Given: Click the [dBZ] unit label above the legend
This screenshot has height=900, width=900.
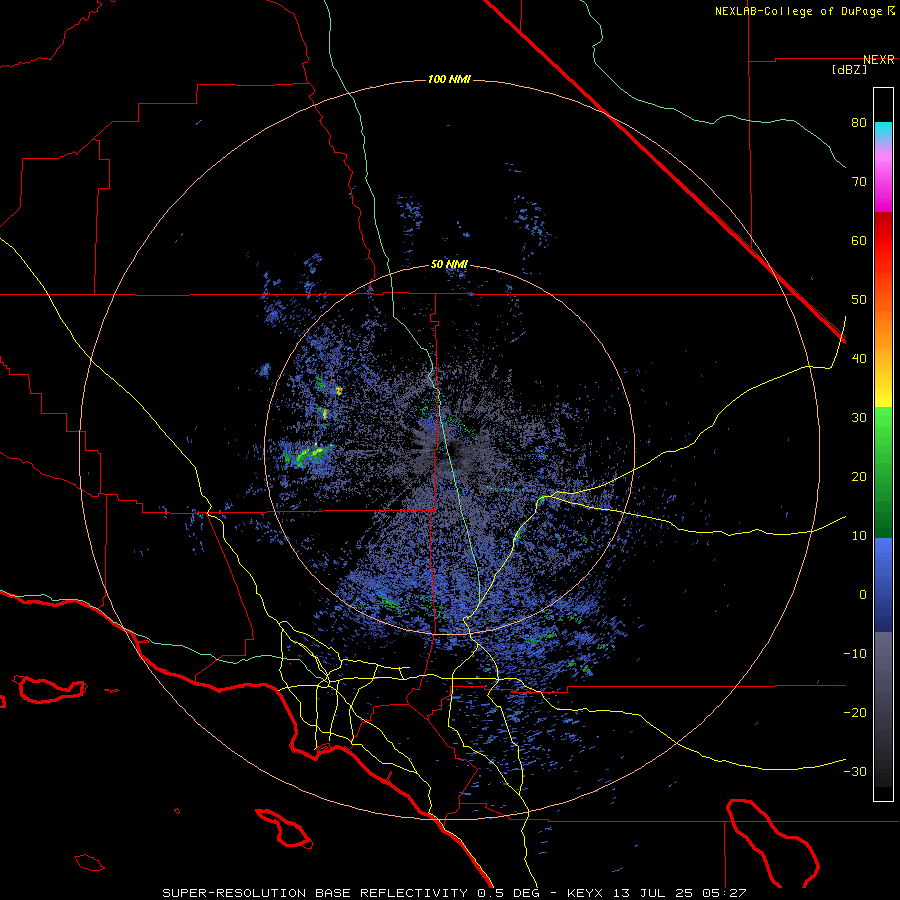Looking at the screenshot, I should click(x=849, y=70).
